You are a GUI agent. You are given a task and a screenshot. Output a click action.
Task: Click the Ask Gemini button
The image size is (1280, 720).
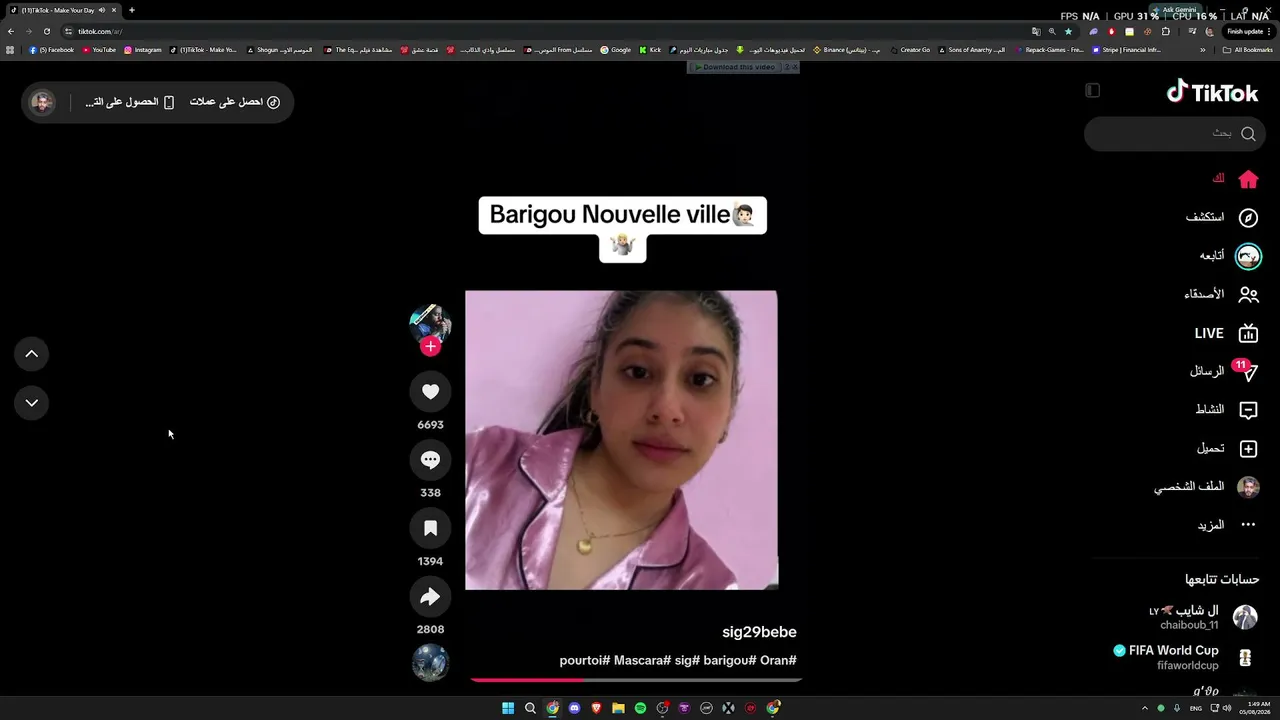tap(1177, 10)
